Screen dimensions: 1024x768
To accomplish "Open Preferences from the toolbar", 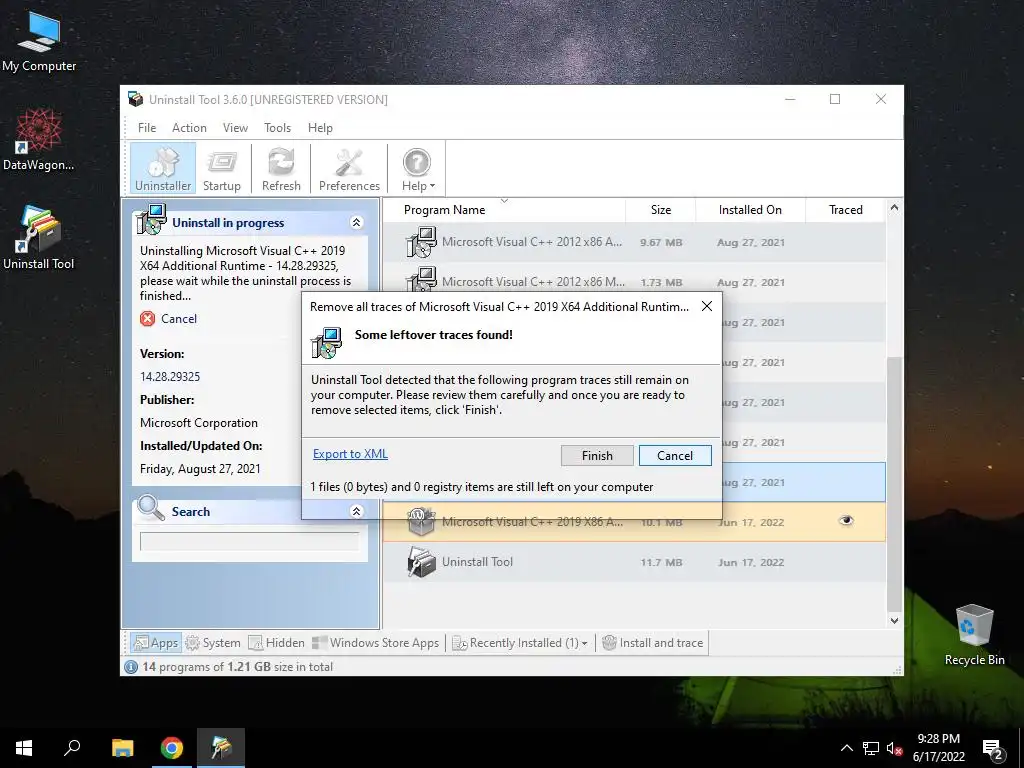I will click(349, 168).
